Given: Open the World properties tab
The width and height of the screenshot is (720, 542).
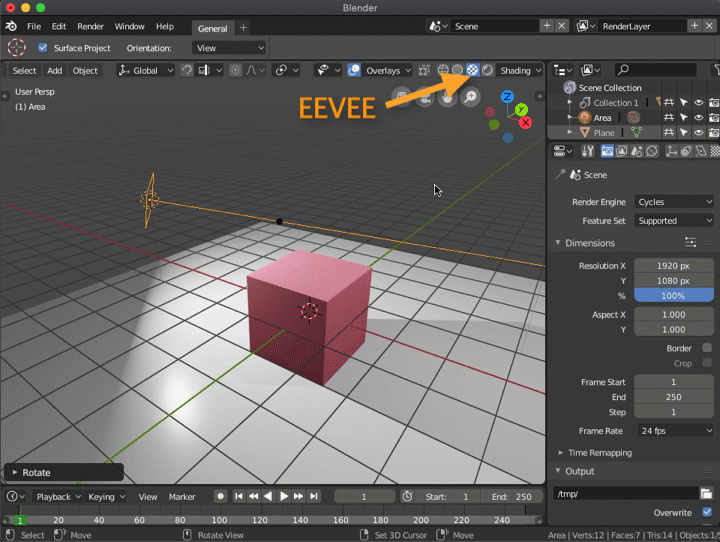Looking at the screenshot, I should 652,151.
